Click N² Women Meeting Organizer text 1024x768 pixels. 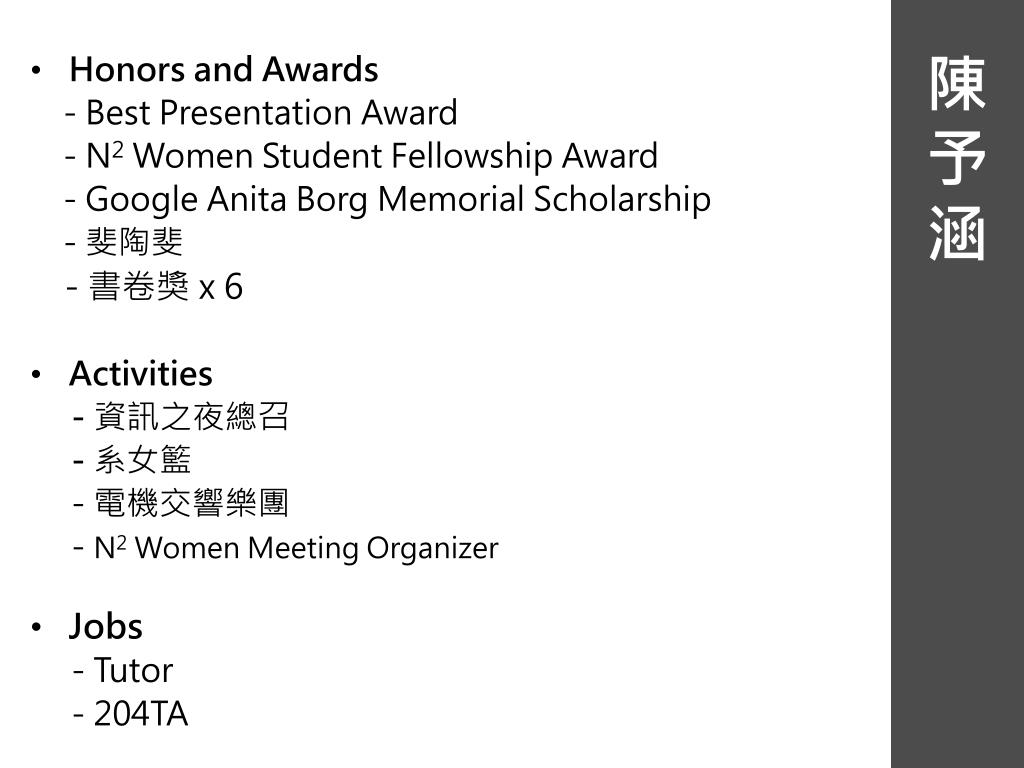pos(286,548)
